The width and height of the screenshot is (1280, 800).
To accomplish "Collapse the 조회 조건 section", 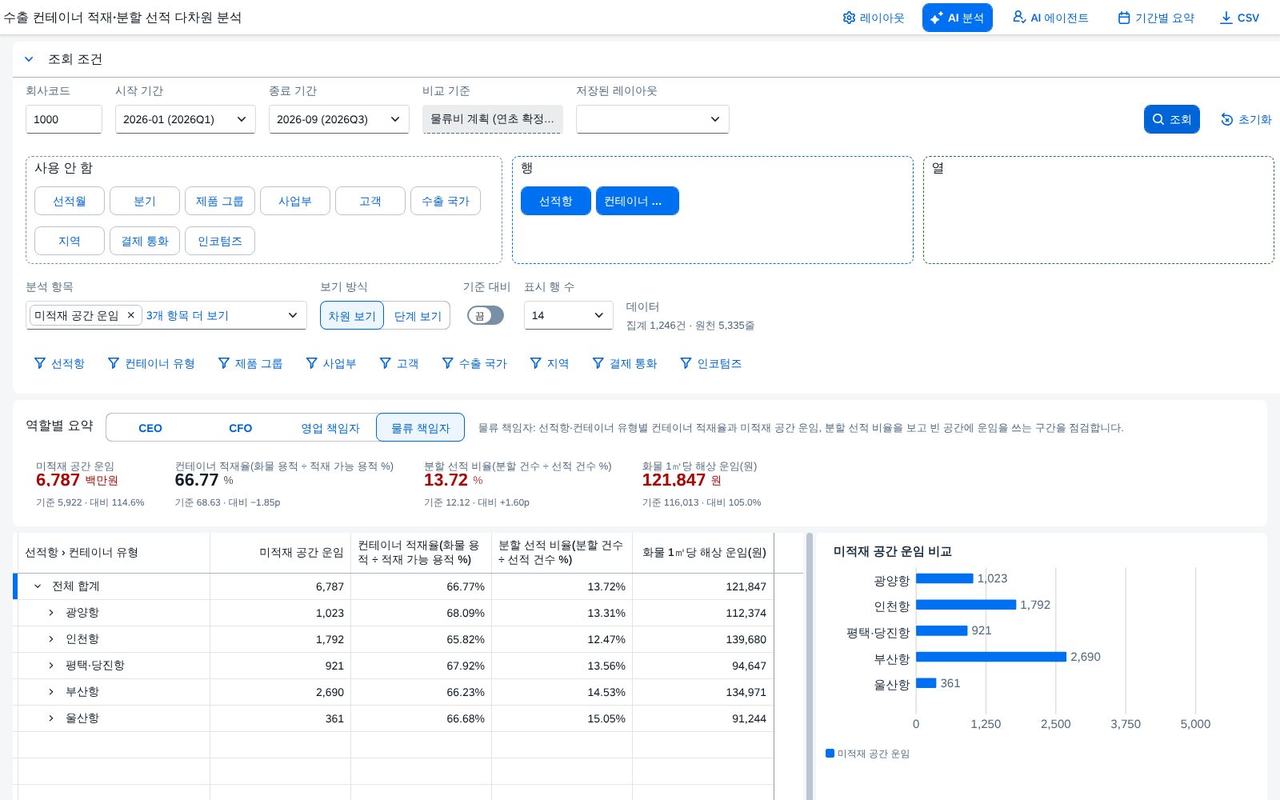I will pos(30,59).
